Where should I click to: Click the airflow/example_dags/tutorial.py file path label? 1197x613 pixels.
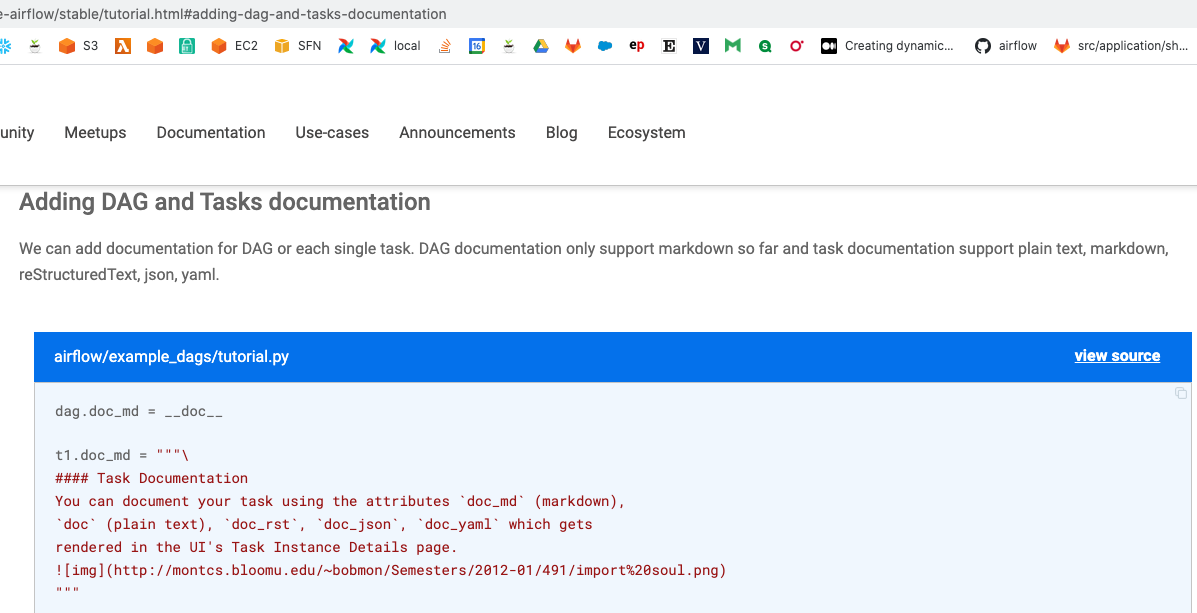[x=172, y=357]
